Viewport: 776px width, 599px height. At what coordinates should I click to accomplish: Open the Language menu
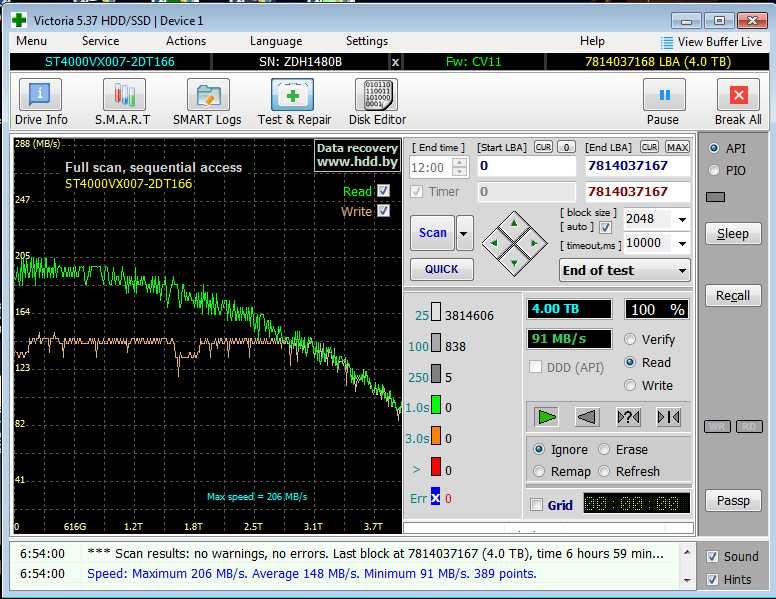pos(275,41)
